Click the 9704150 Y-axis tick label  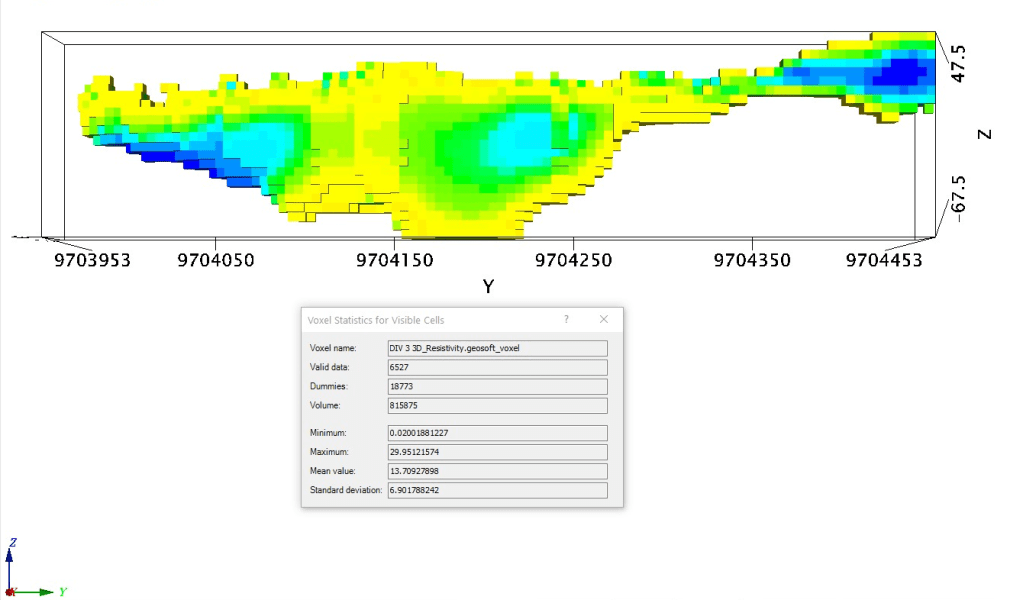tap(395, 261)
